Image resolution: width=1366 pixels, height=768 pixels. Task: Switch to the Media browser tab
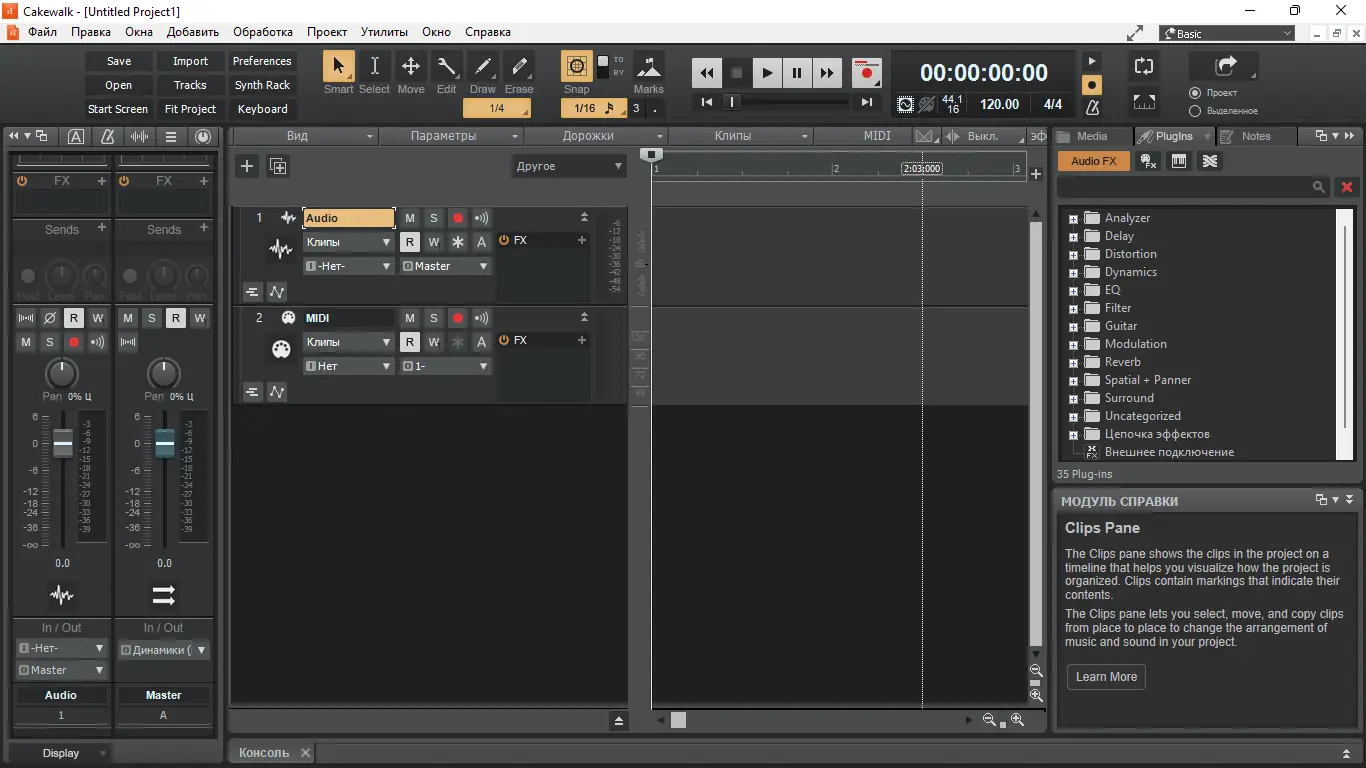pyautogui.click(x=1092, y=136)
